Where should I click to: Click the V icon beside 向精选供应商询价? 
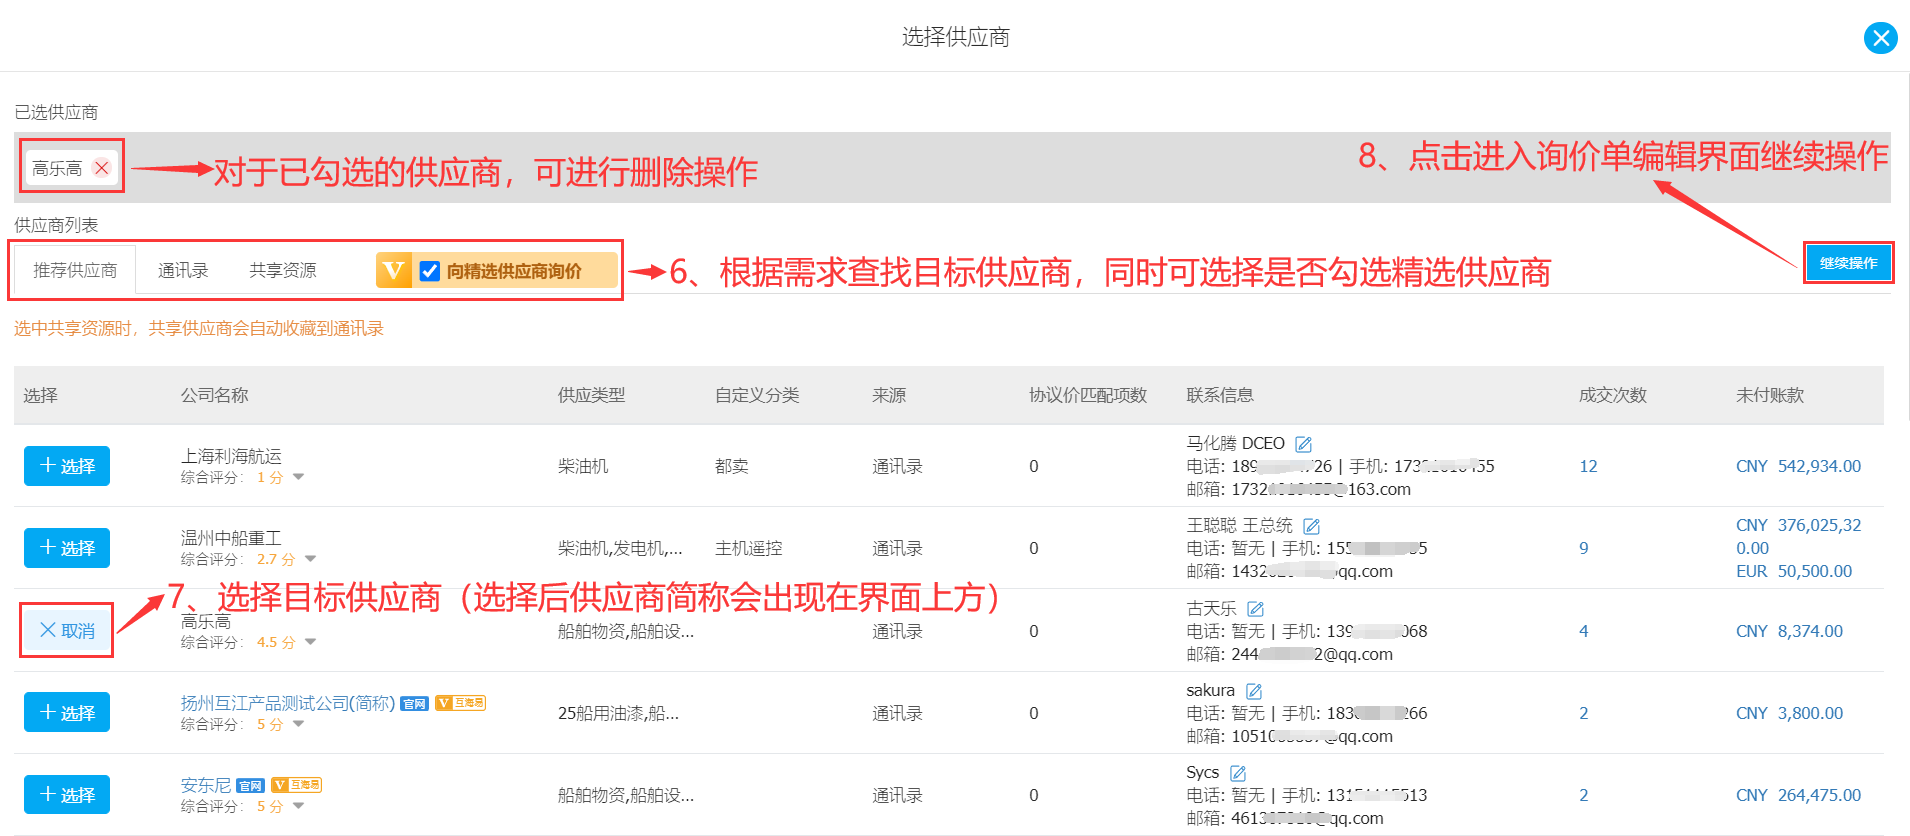(394, 270)
